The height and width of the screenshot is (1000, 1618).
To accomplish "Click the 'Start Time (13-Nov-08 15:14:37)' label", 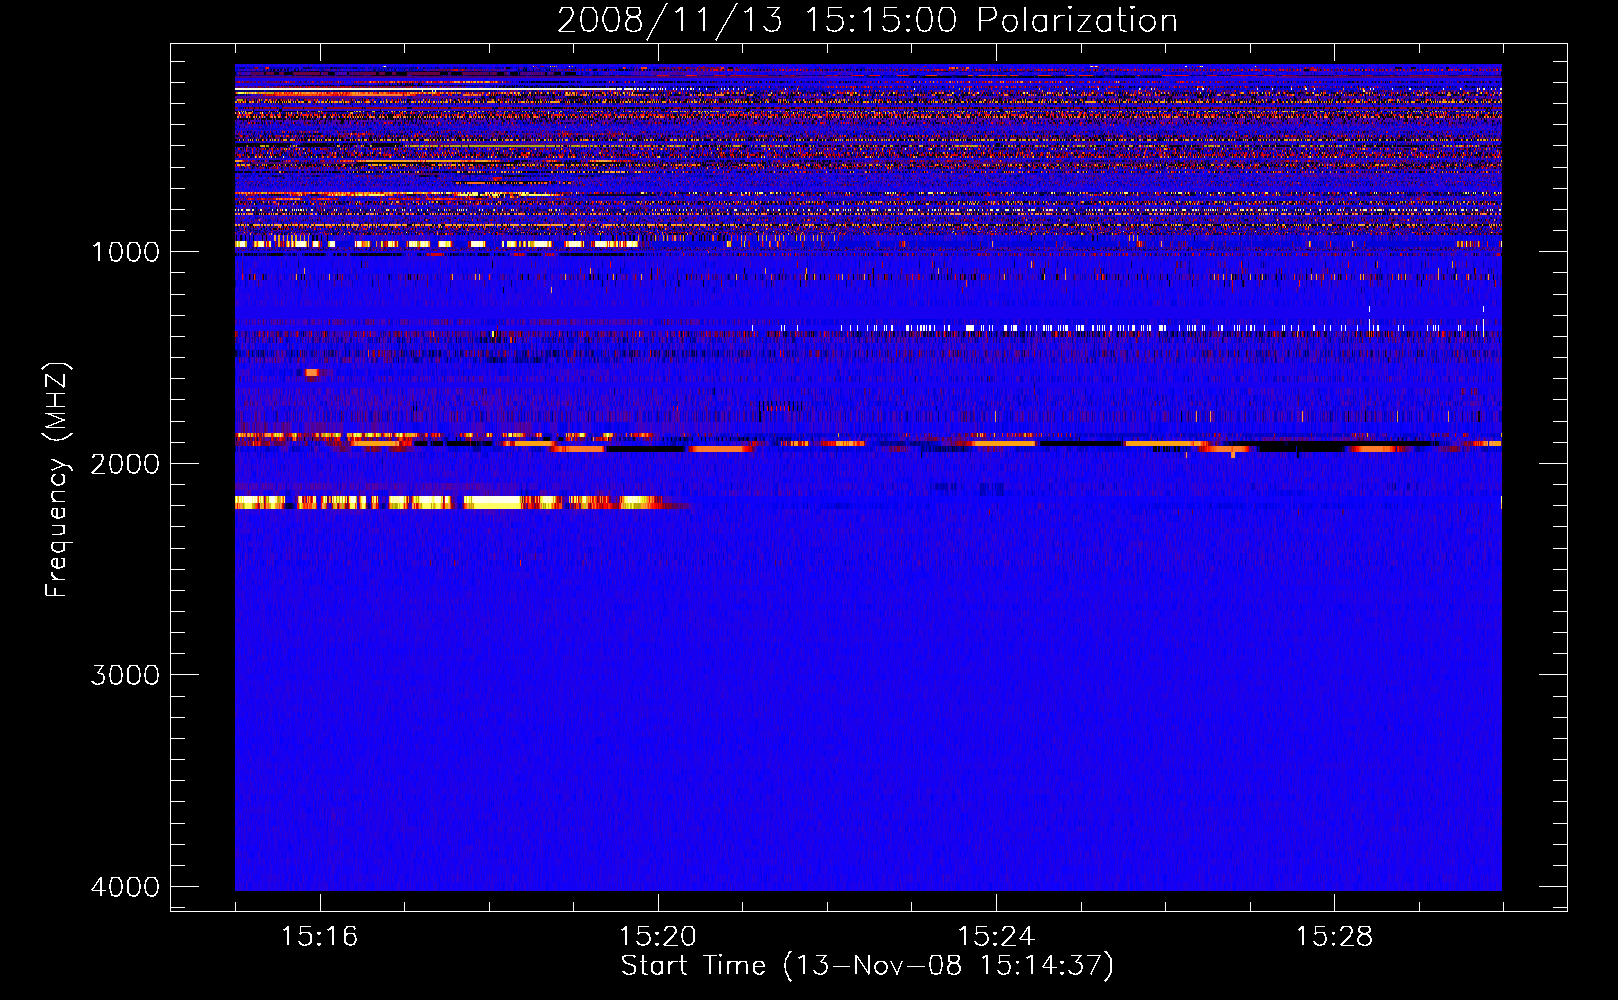I will [867, 966].
